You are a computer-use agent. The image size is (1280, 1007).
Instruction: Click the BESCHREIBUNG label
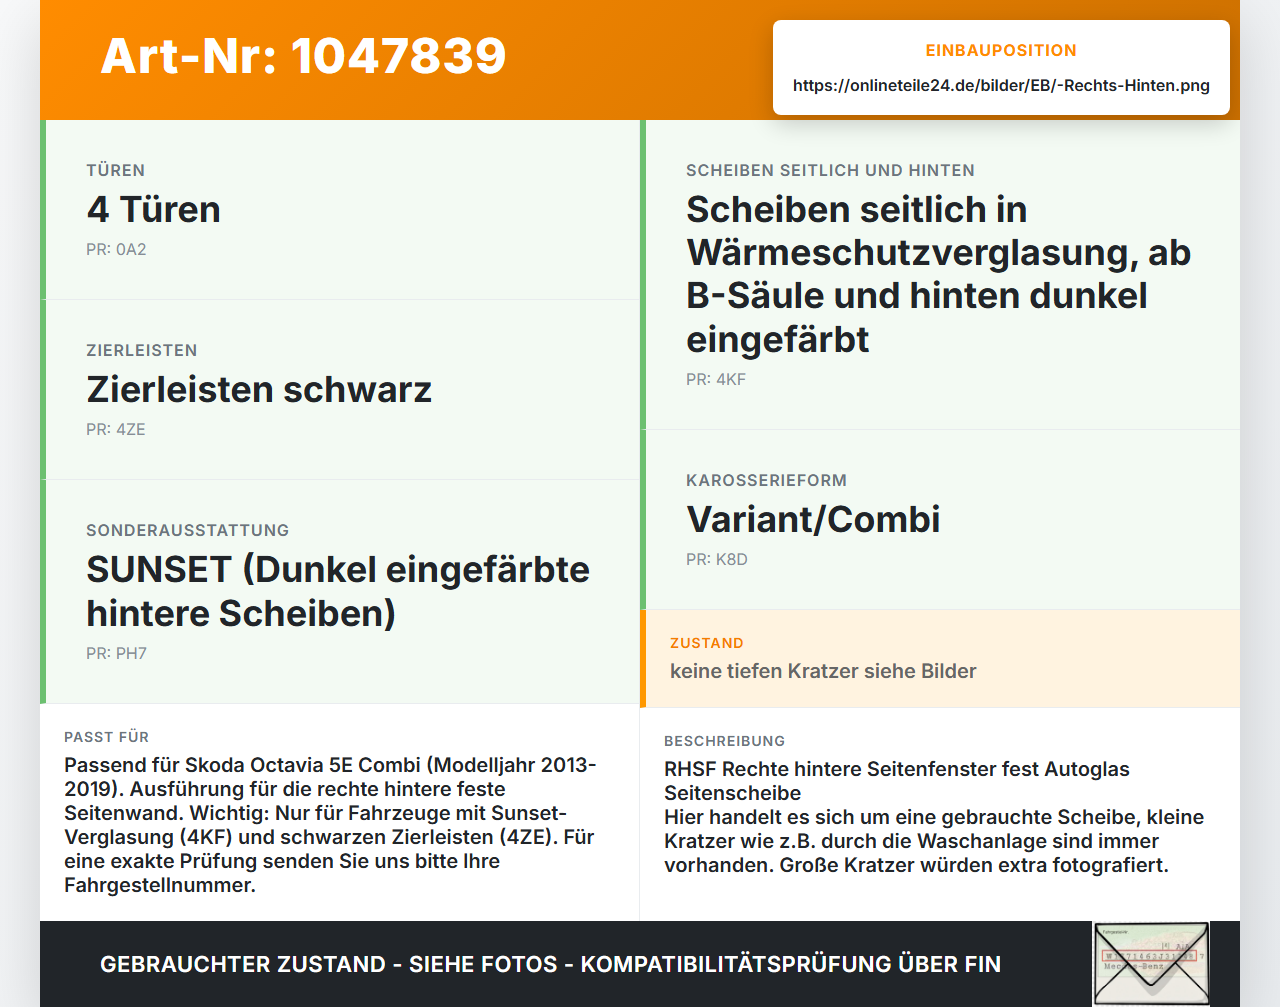724,741
